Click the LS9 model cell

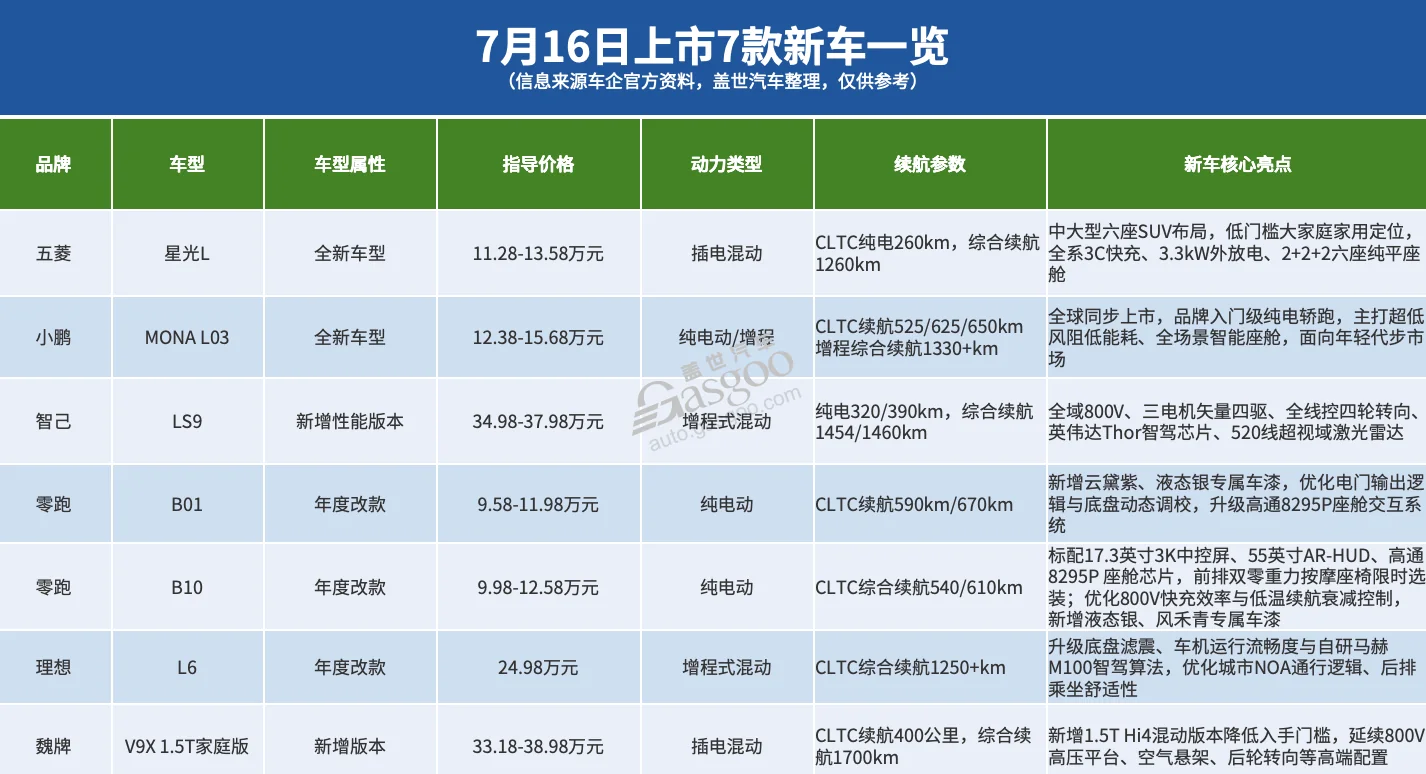[187, 421]
